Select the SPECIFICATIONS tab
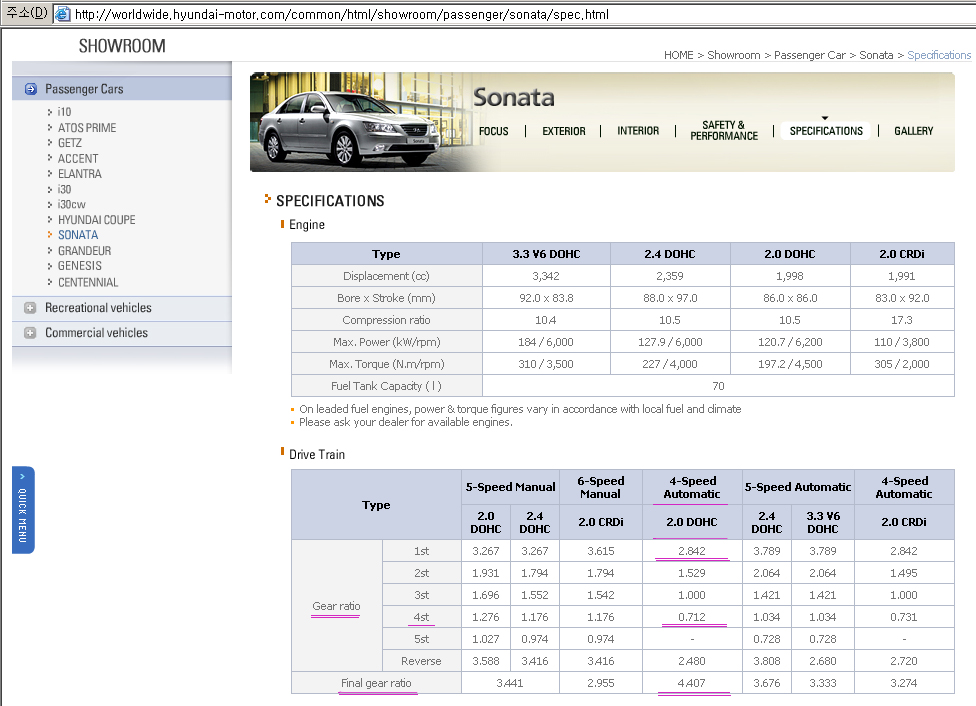 click(826, 131)
